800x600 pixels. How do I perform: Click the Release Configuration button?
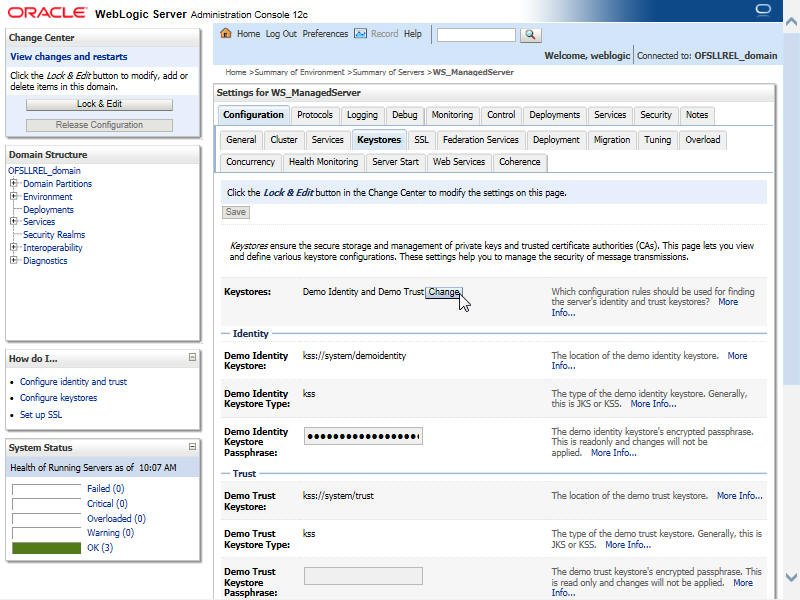click(99, 125)
